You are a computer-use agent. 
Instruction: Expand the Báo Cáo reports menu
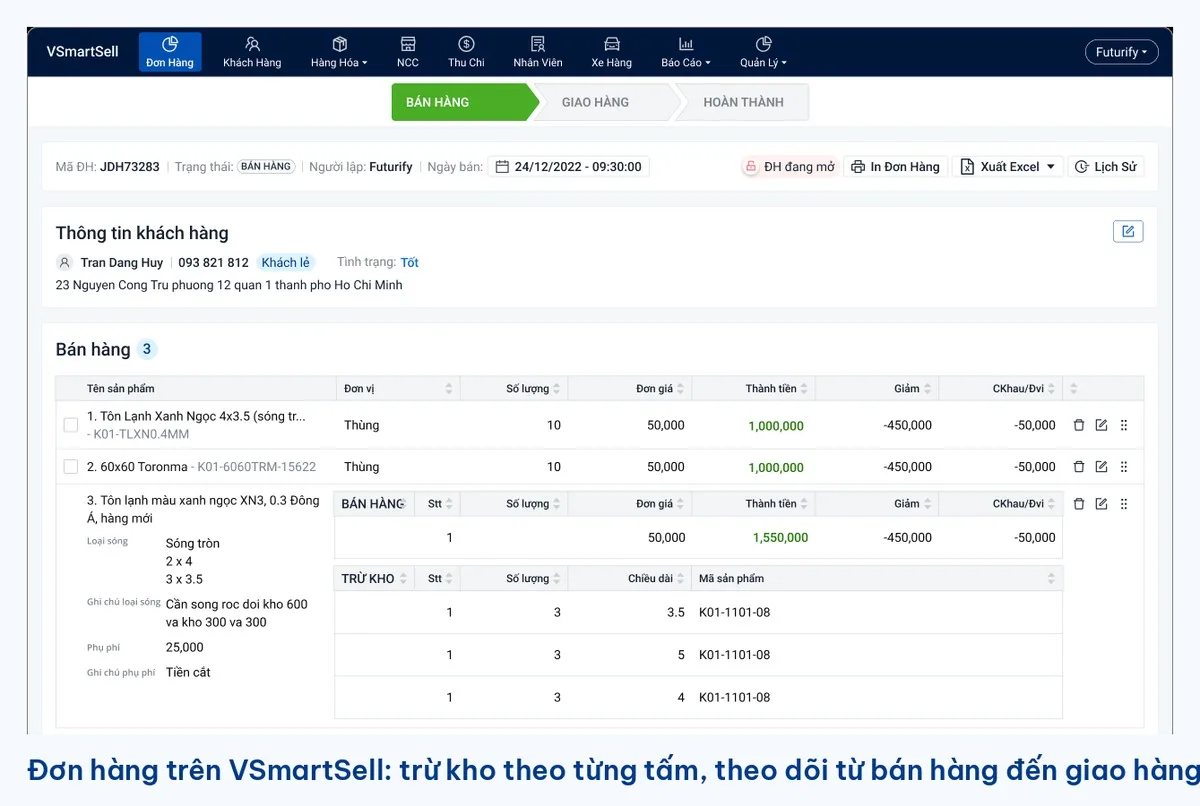pyautogui.click(x=686, y=52)
